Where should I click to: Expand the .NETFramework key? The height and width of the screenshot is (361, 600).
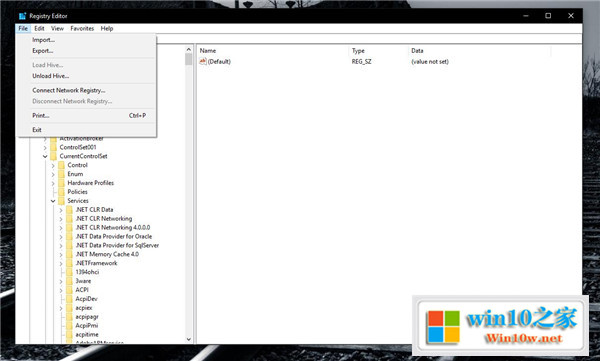61,263
